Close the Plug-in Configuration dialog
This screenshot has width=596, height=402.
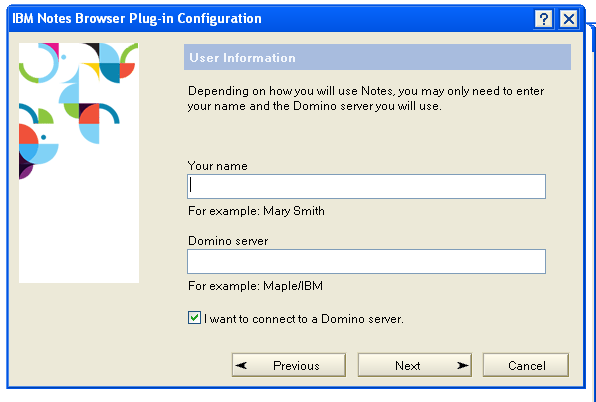click(x=569, y=18)
